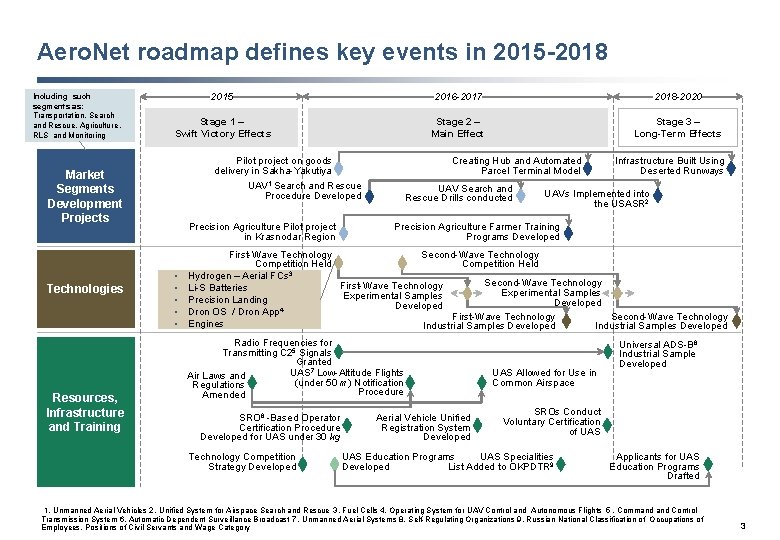Click the First-Wave Technology Competition Held diamond
This screenshot has height=540, width=780.
pos(338,263)
